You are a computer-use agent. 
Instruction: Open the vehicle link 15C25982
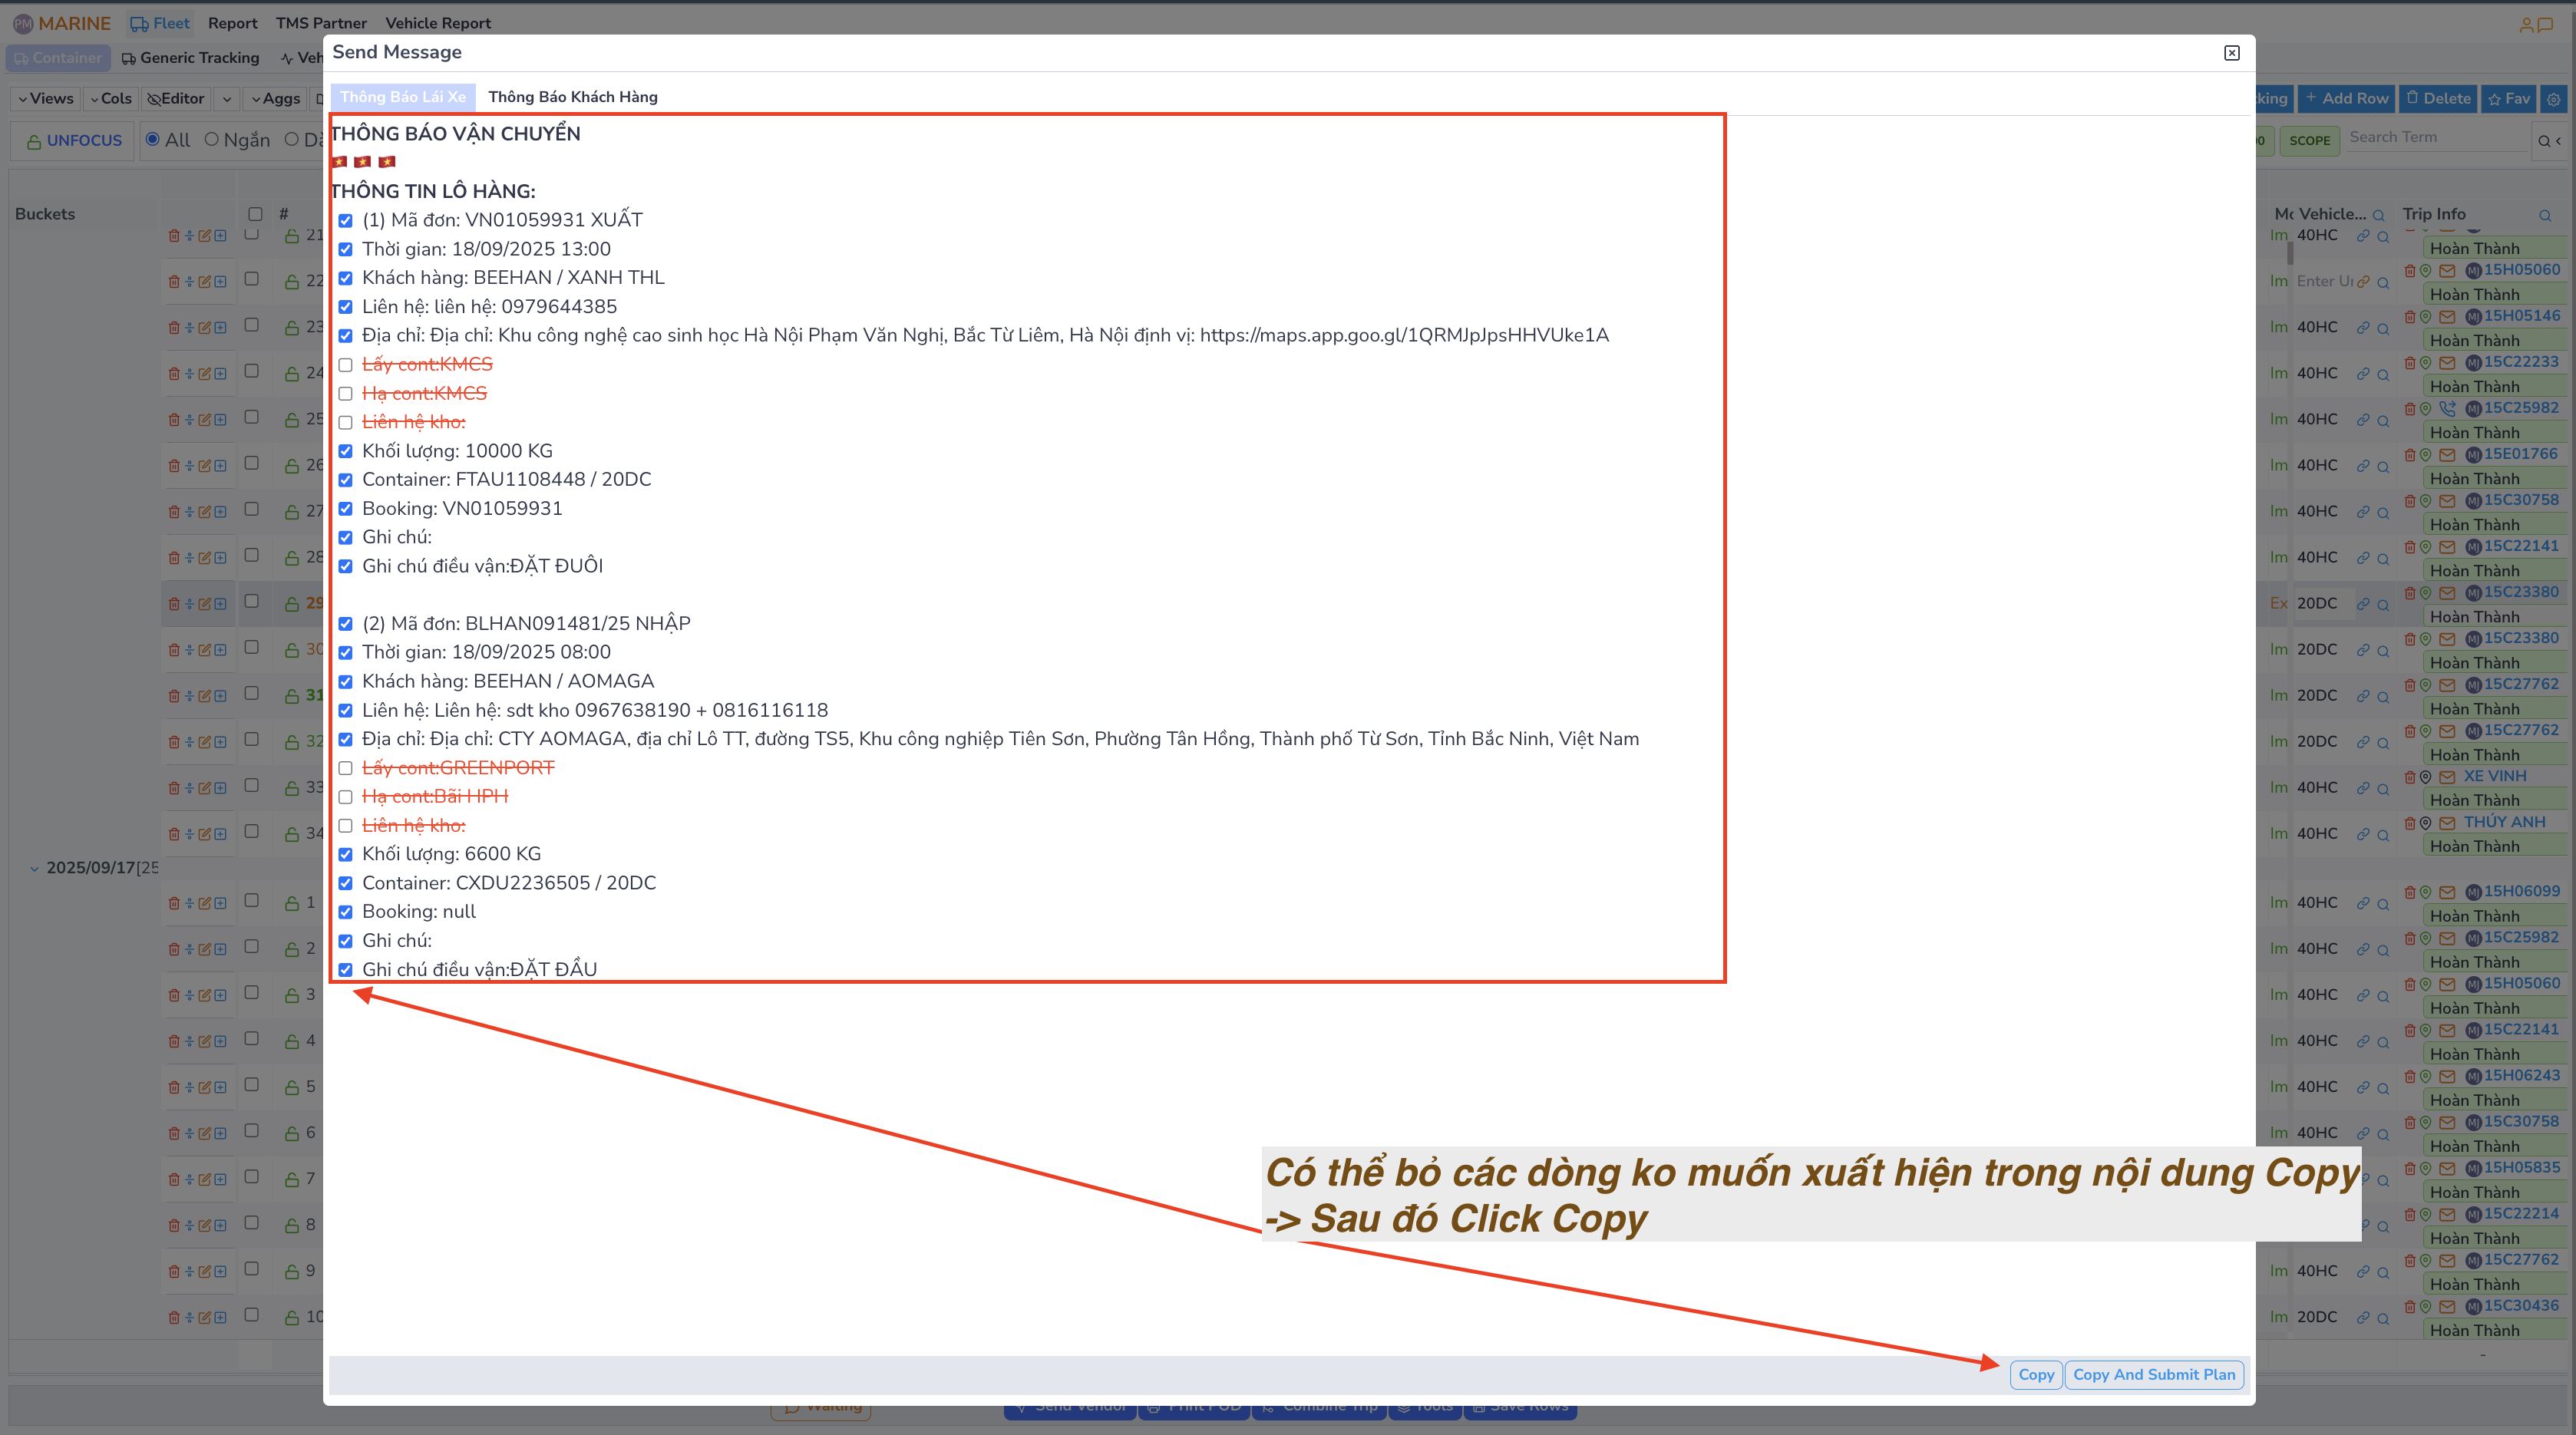[x=2521, y=407]
